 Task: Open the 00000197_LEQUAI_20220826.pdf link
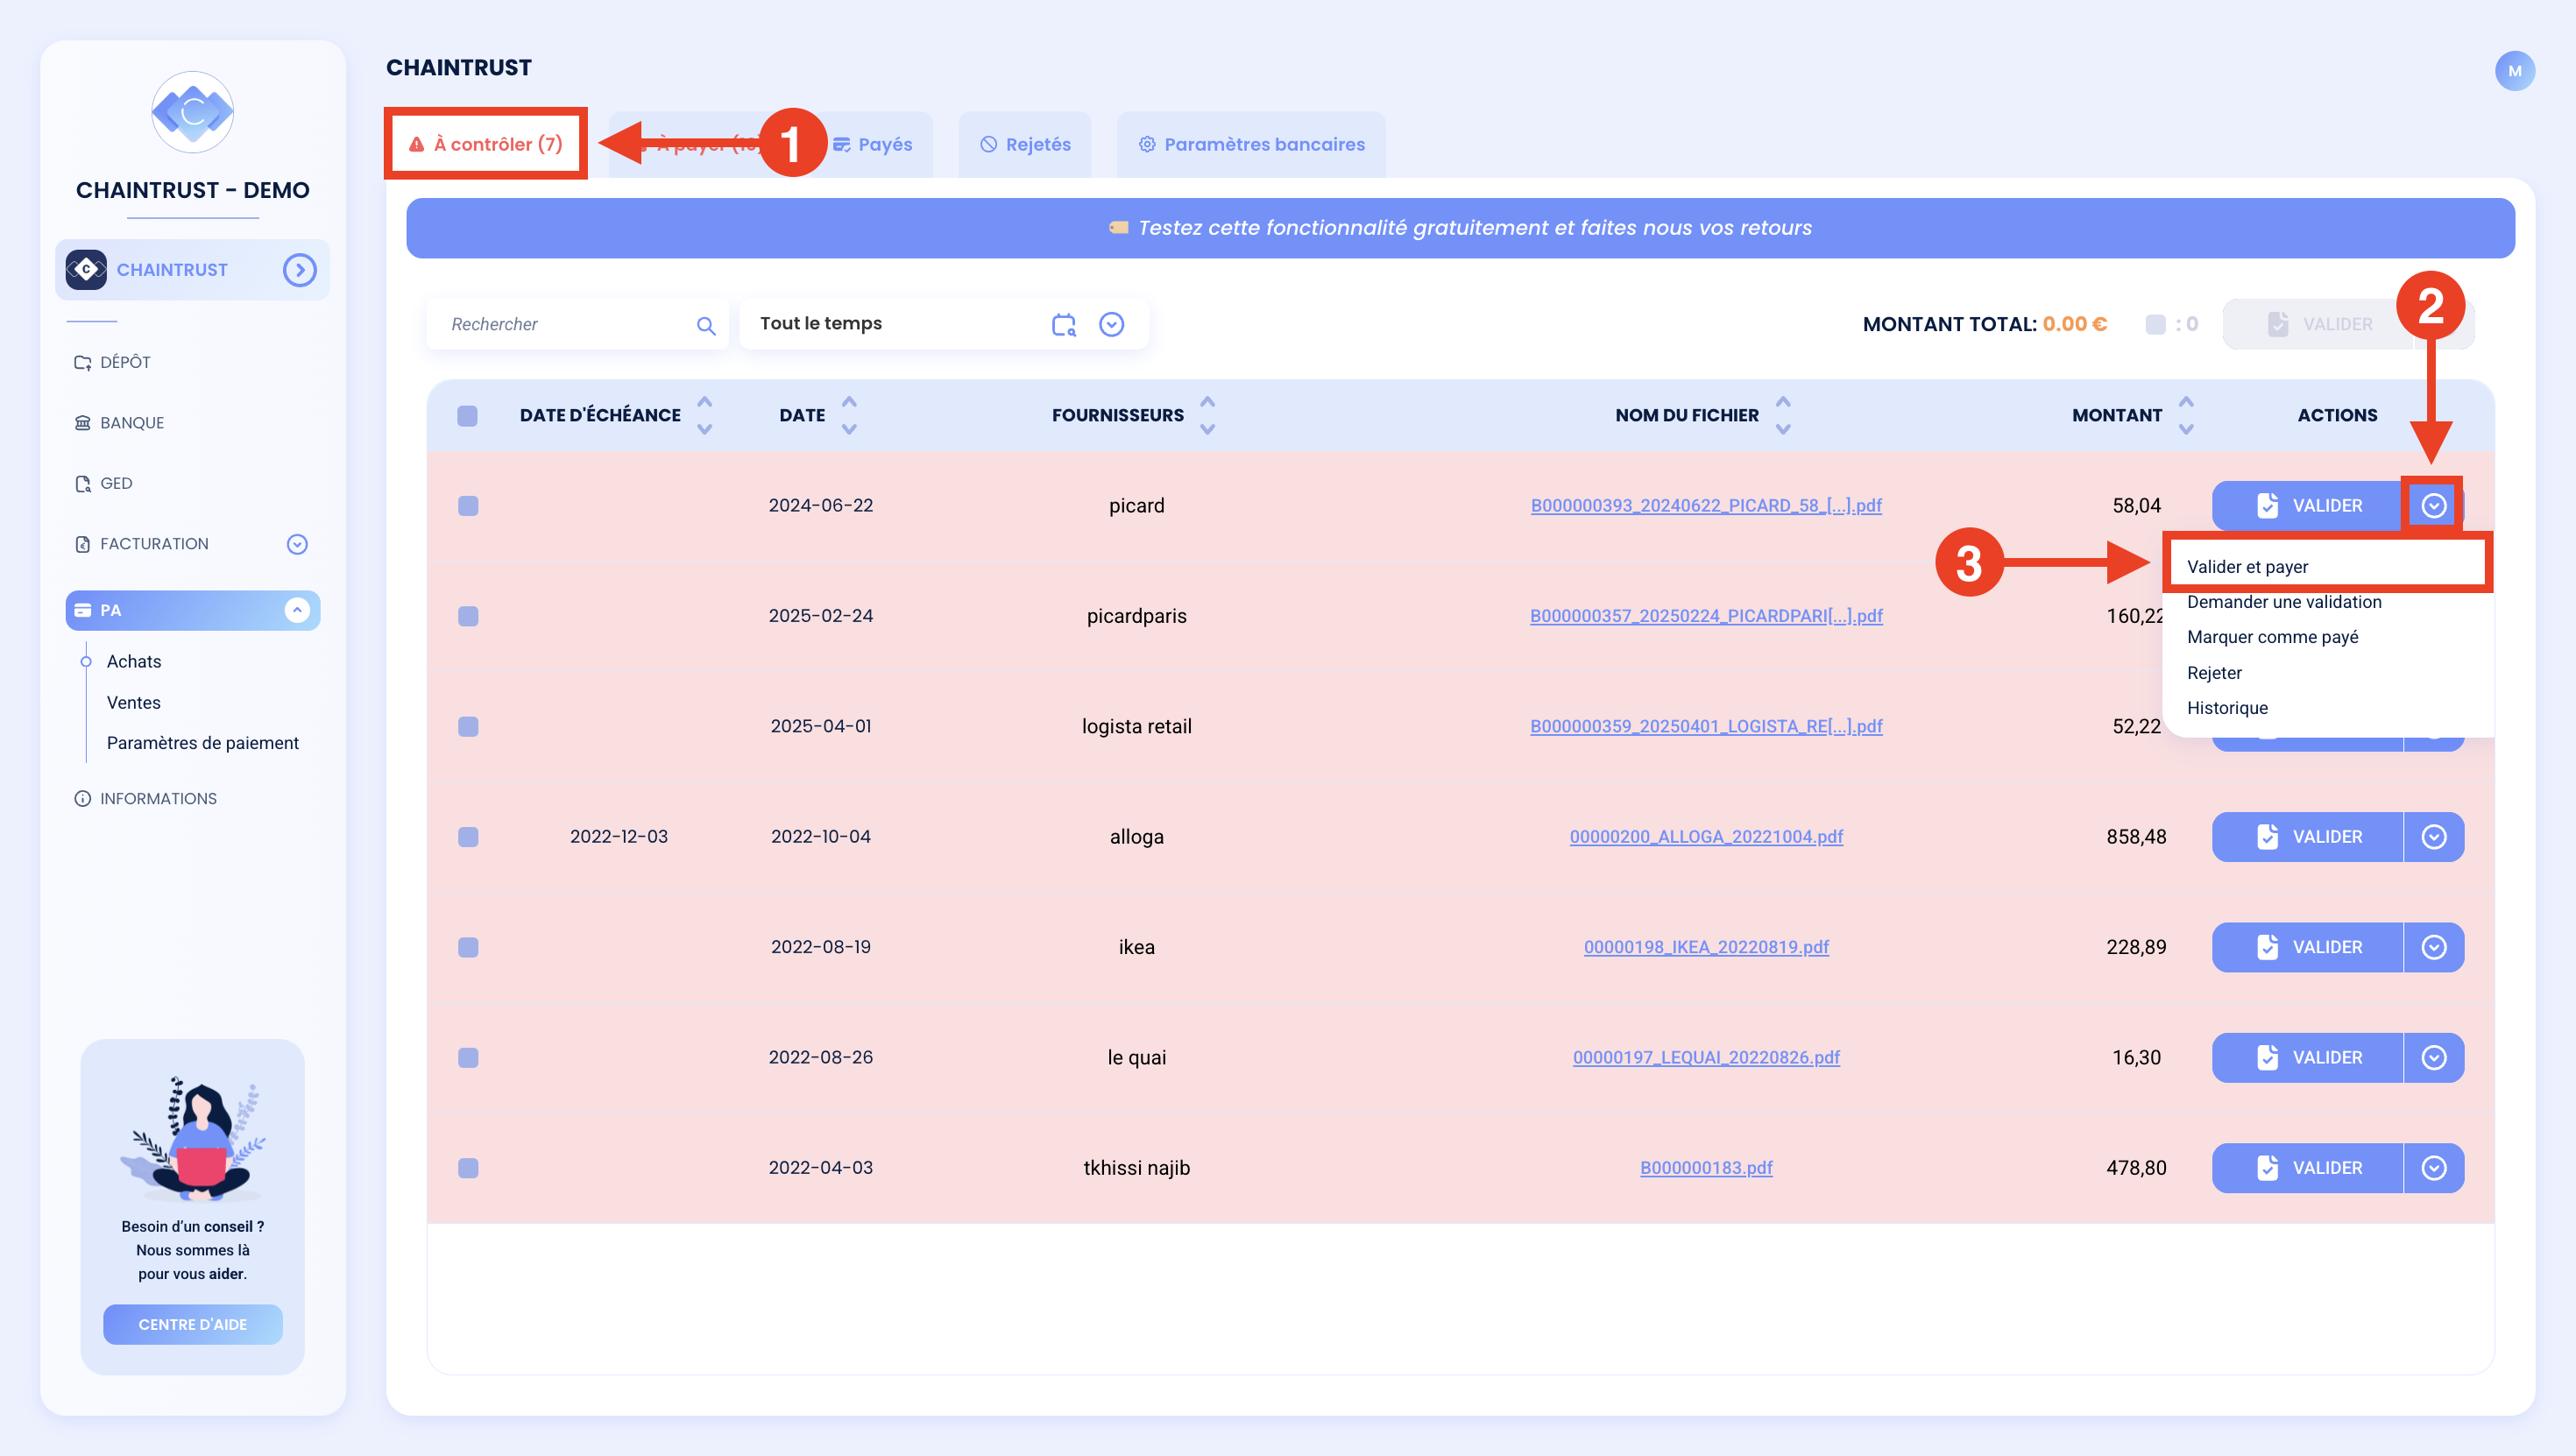click(1706, 1057)
